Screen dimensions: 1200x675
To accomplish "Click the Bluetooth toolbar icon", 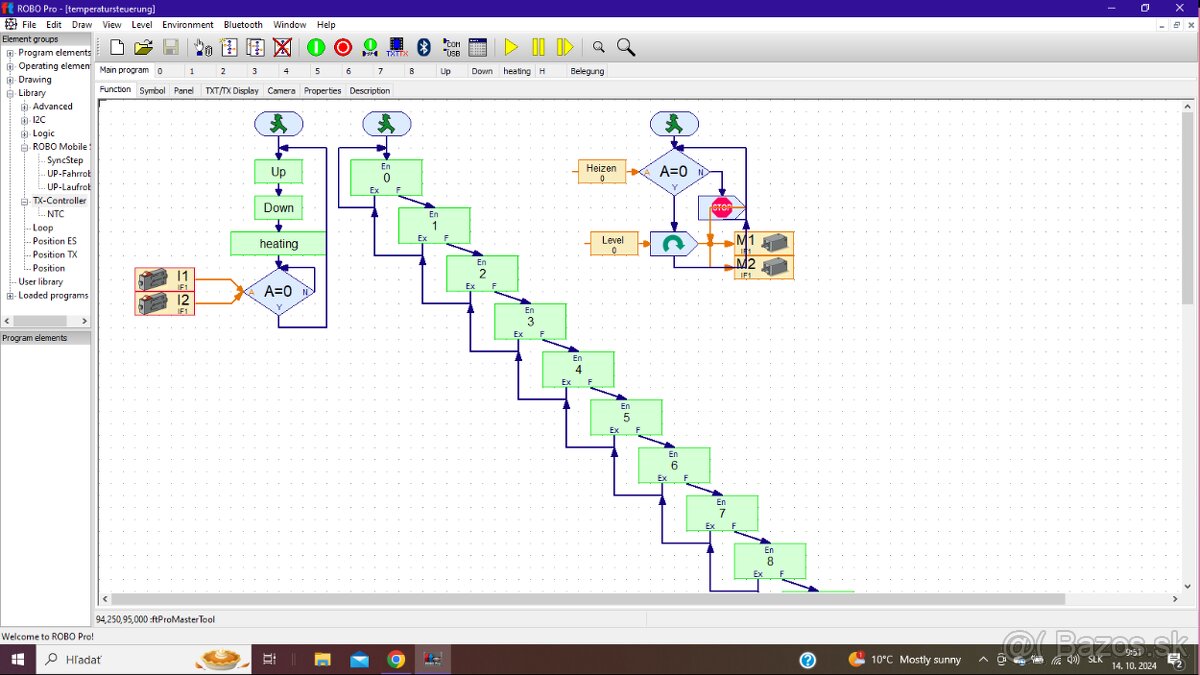I will [423, 47].
